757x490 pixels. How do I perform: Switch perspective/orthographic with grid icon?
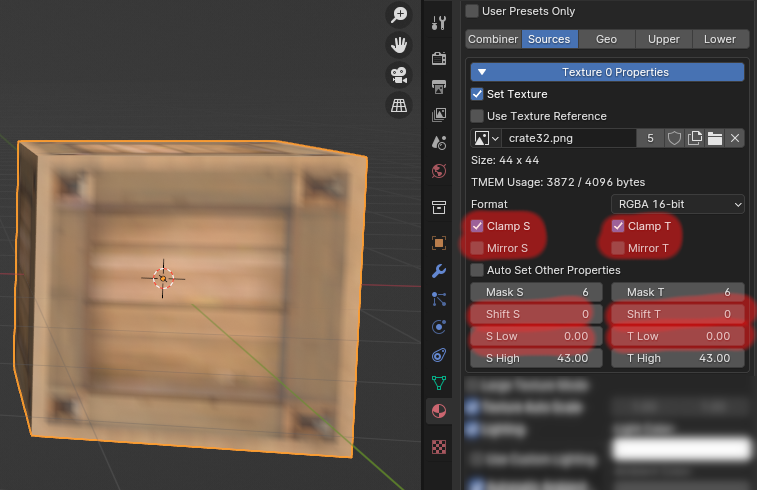[x=399, y=105]
